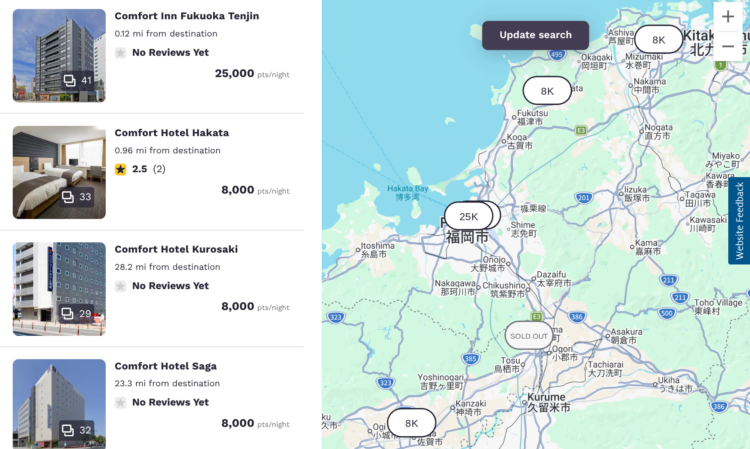Open the Website Feedback side tab
The height and width of the screenshot is (449, 750).
point(739,221)
